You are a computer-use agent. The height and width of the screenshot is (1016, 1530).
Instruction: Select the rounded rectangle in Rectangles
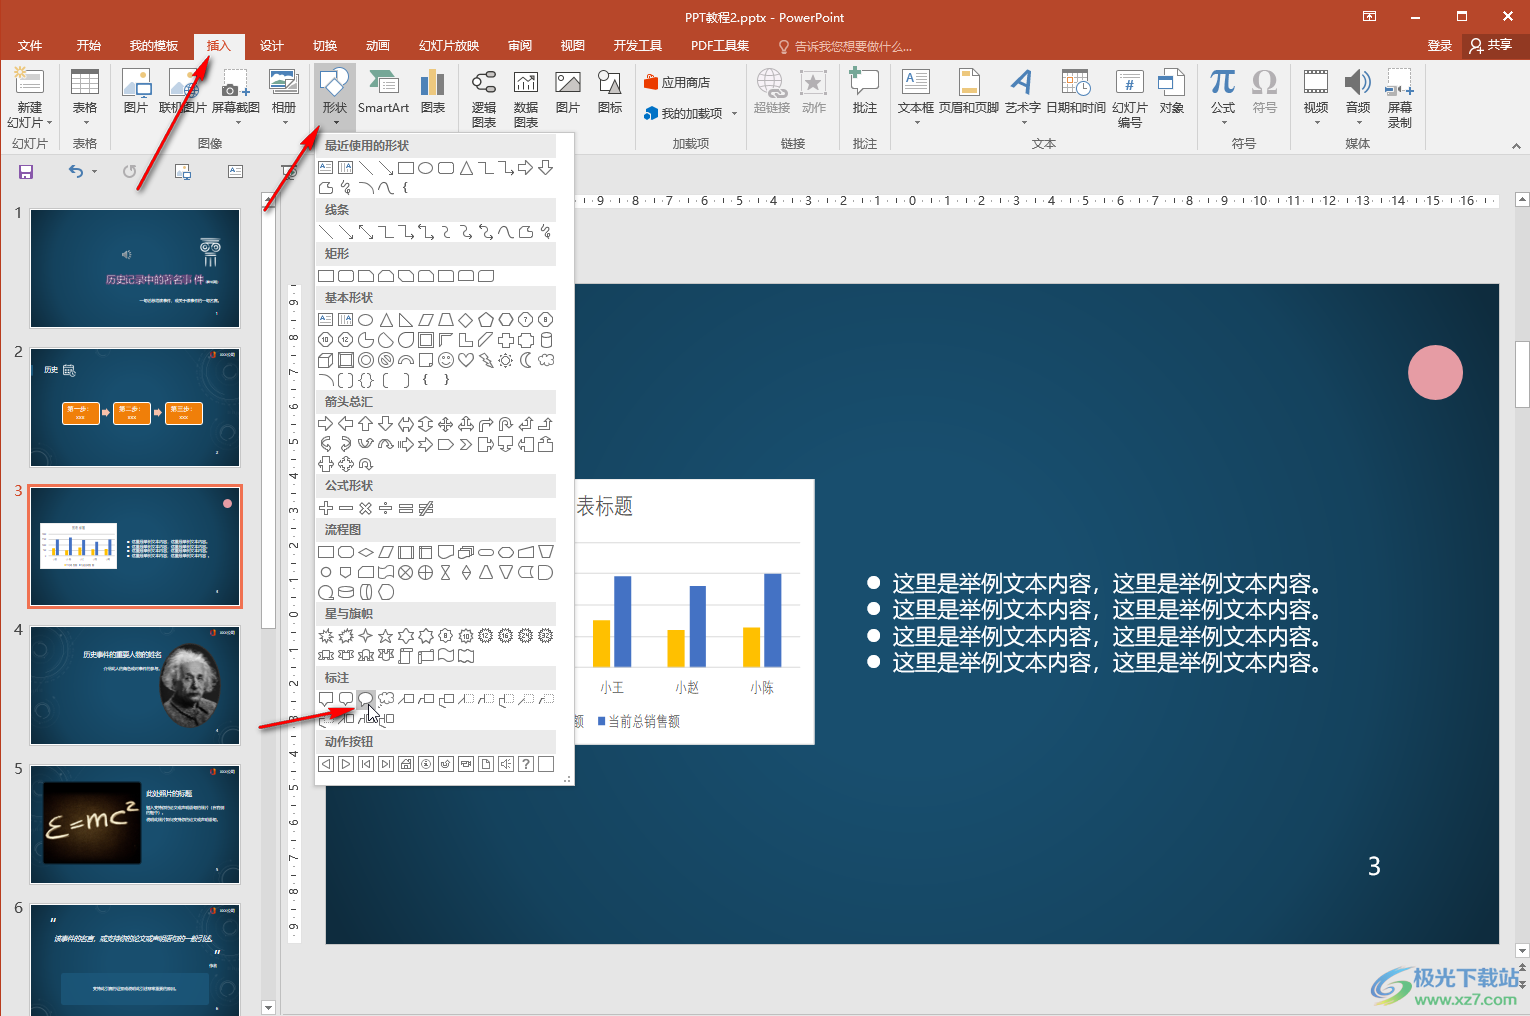coord(346,276)
